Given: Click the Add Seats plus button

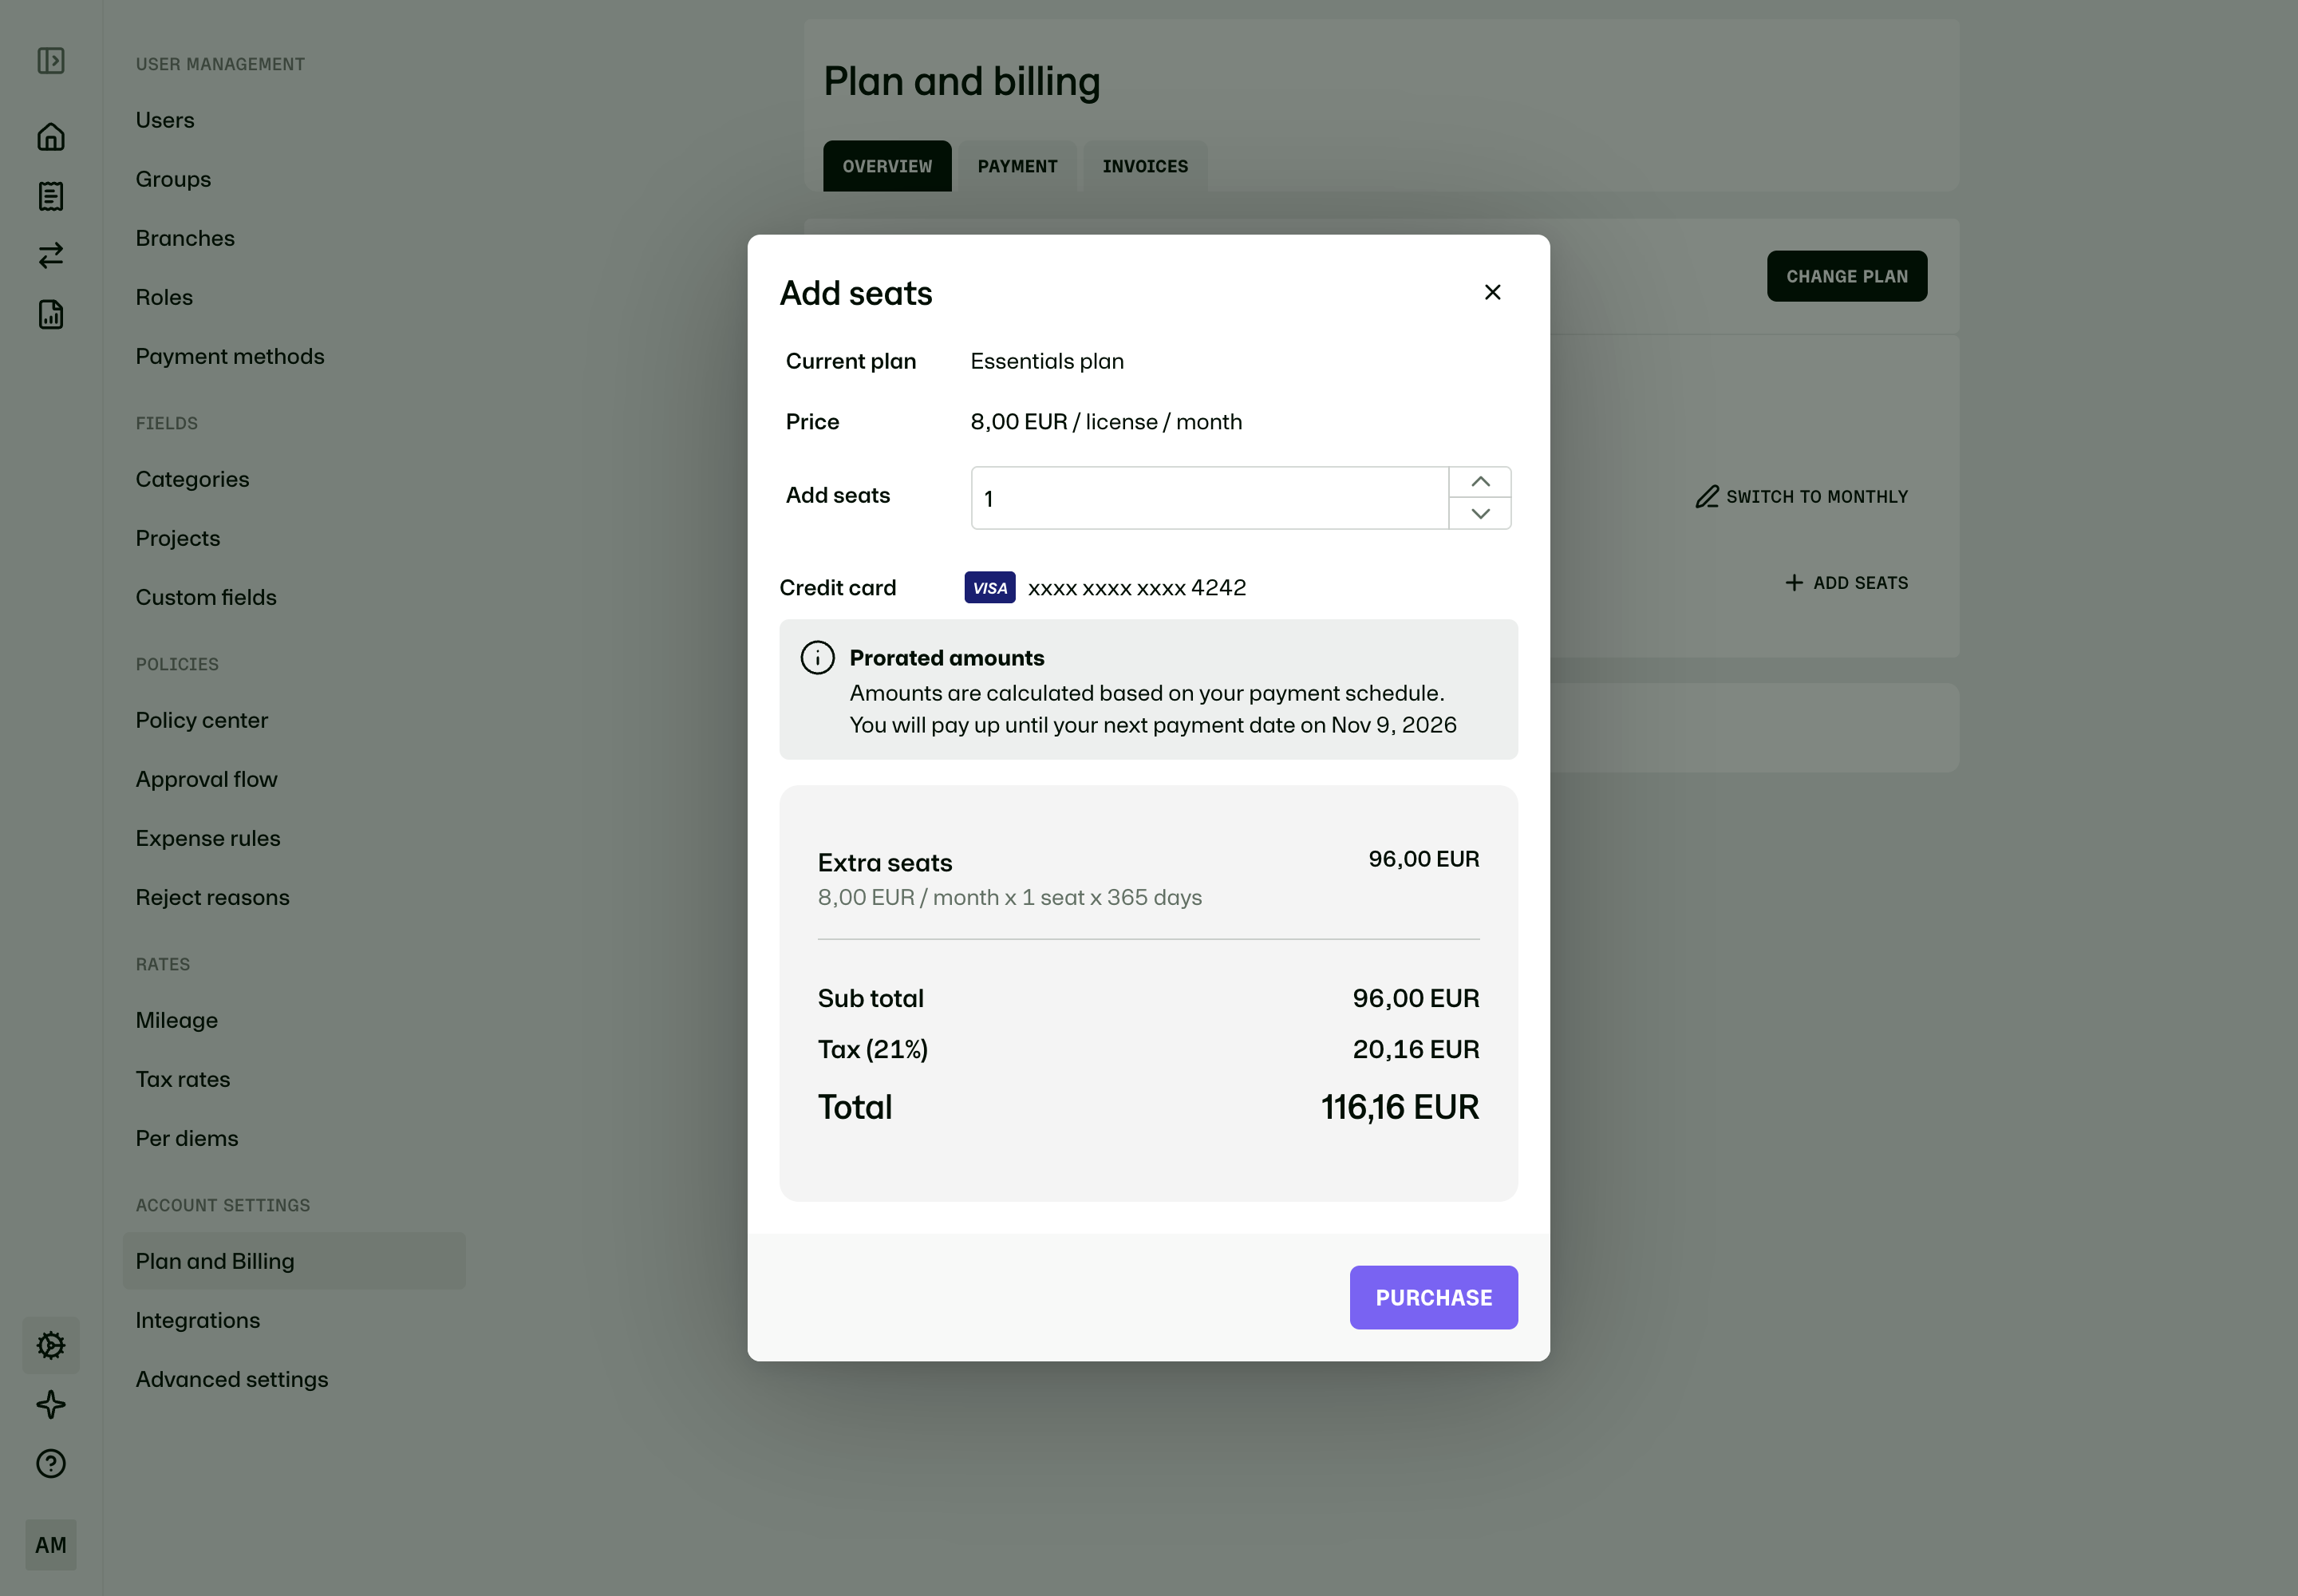Looking at the screenshot, I should point(1846,582).
